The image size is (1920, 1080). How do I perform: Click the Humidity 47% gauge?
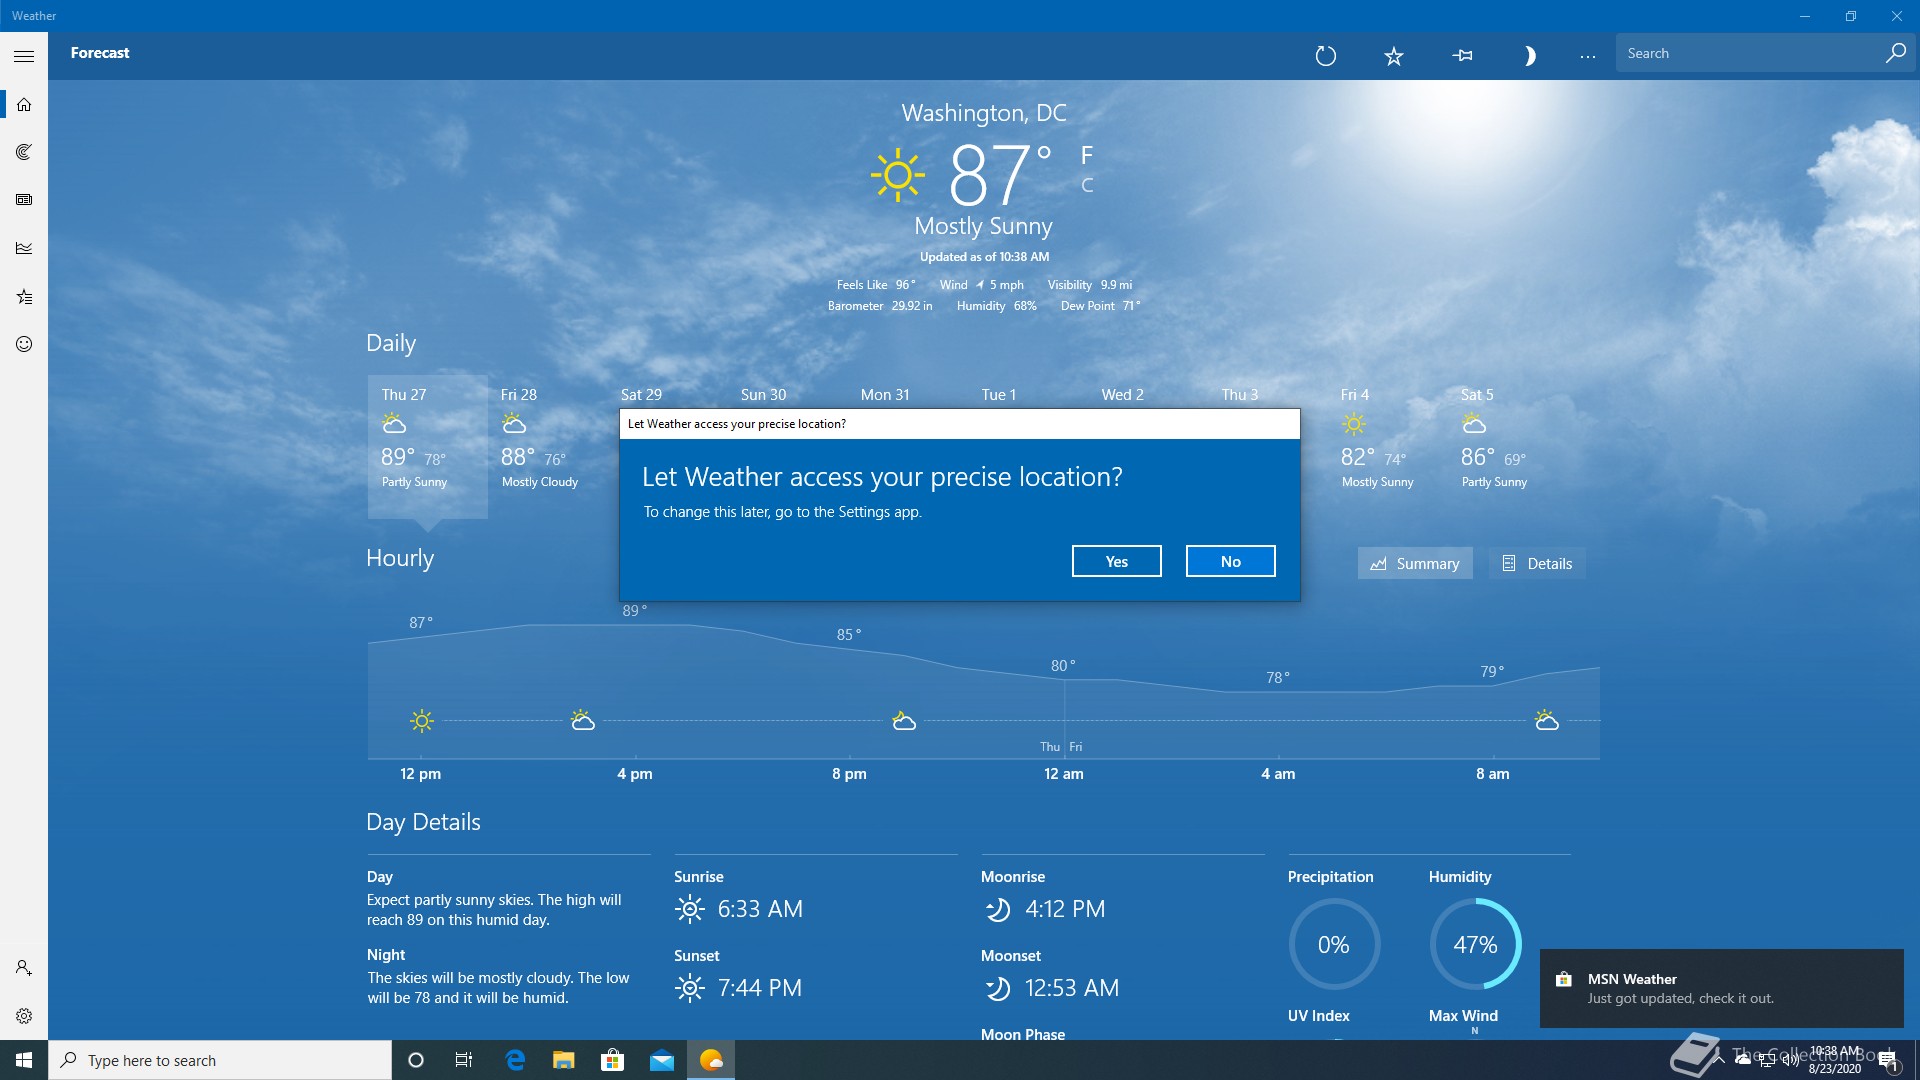pos(1475,944)
